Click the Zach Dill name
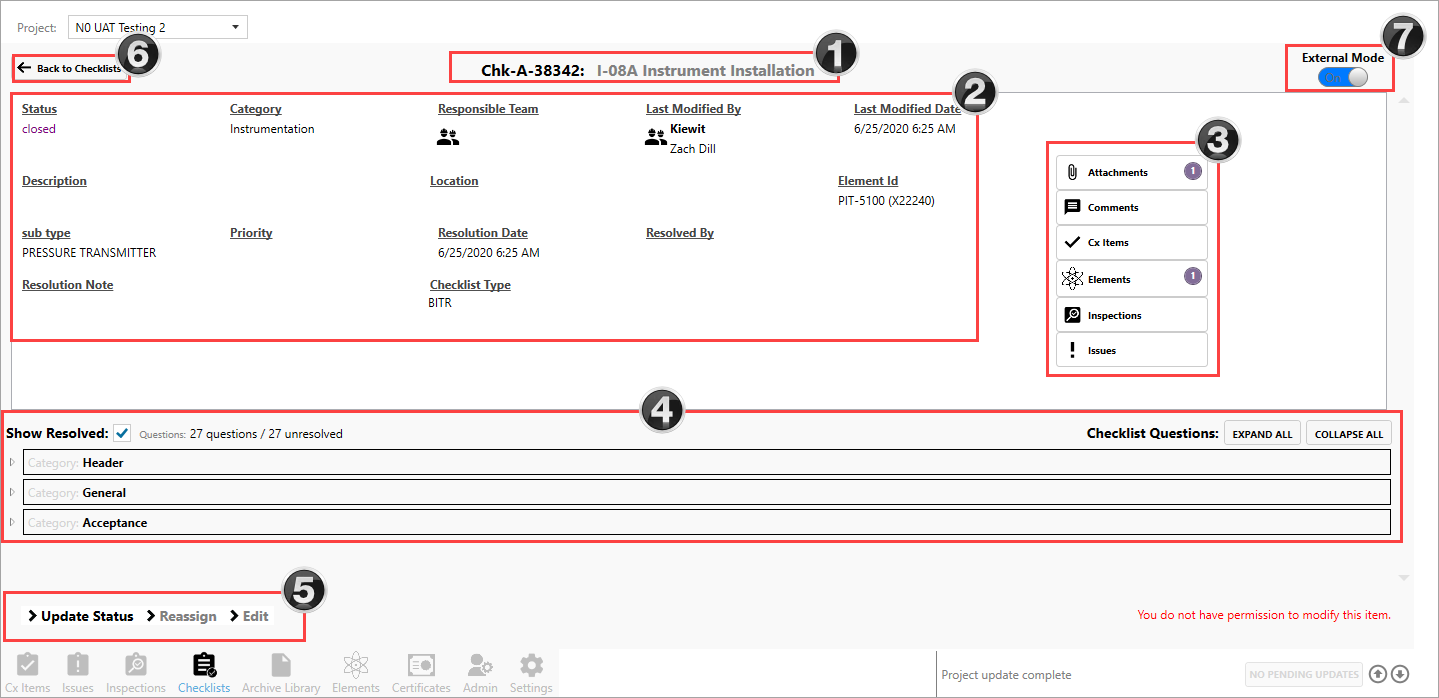Image resolution: width=1439 pixels, height=698 pixels. click(693, 149)
